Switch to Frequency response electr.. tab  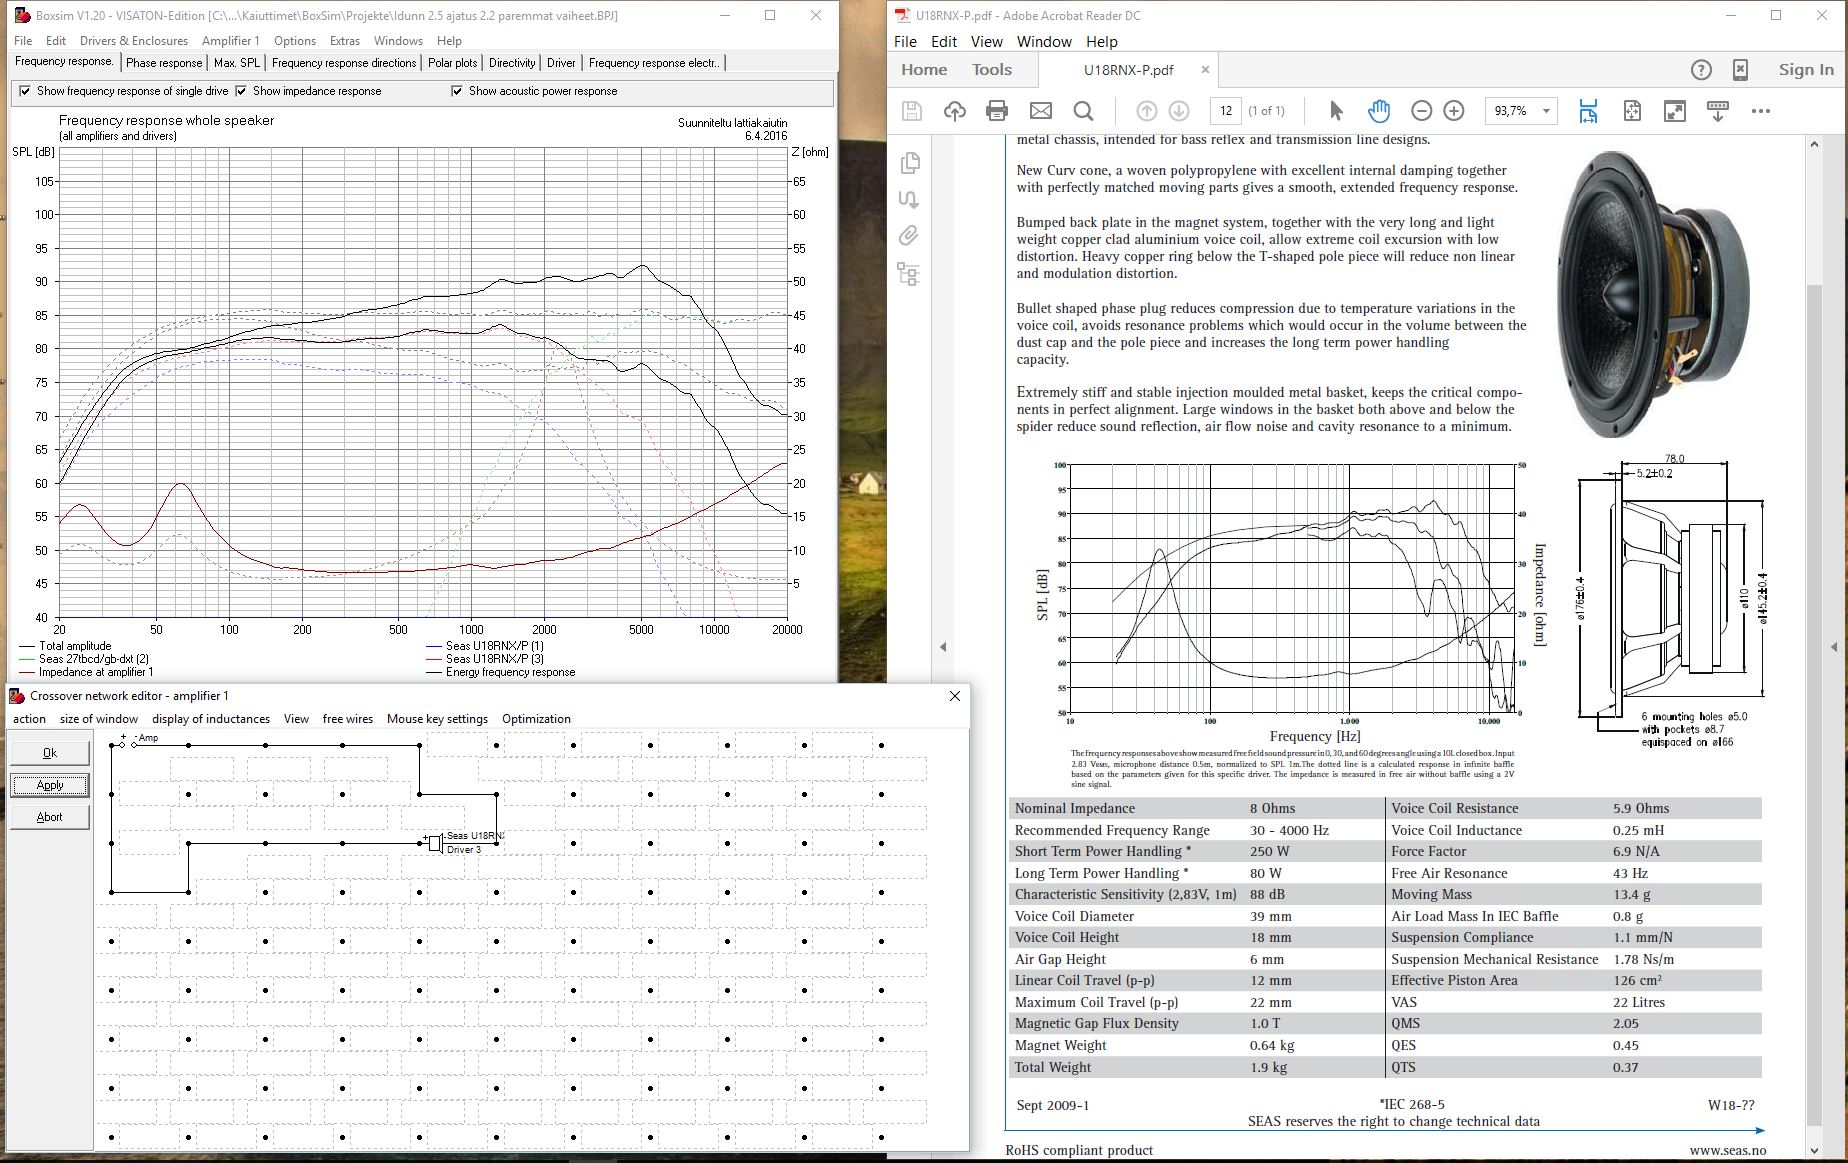(x=654, y=63)
